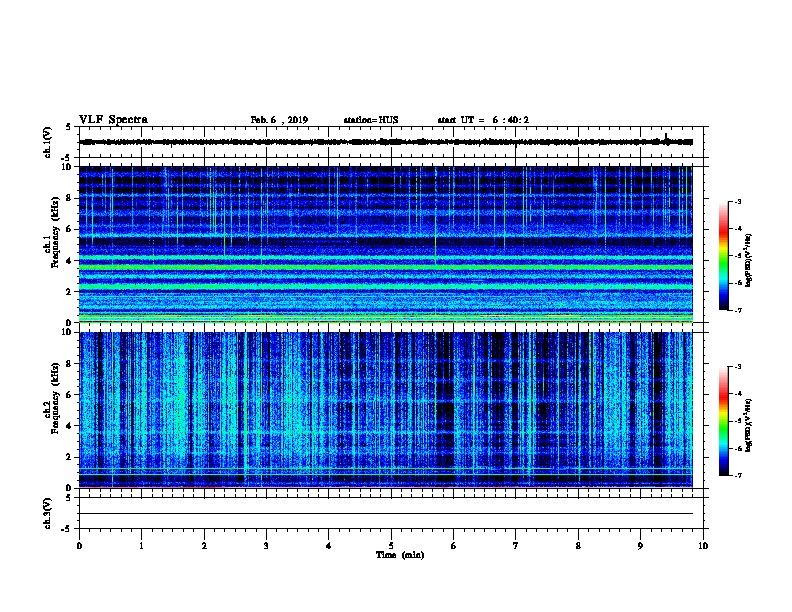792x612 pixels.
Task: Click the "4" kHz tick of the ch.2 spectrogram
Action: click(x=71, y=426)
